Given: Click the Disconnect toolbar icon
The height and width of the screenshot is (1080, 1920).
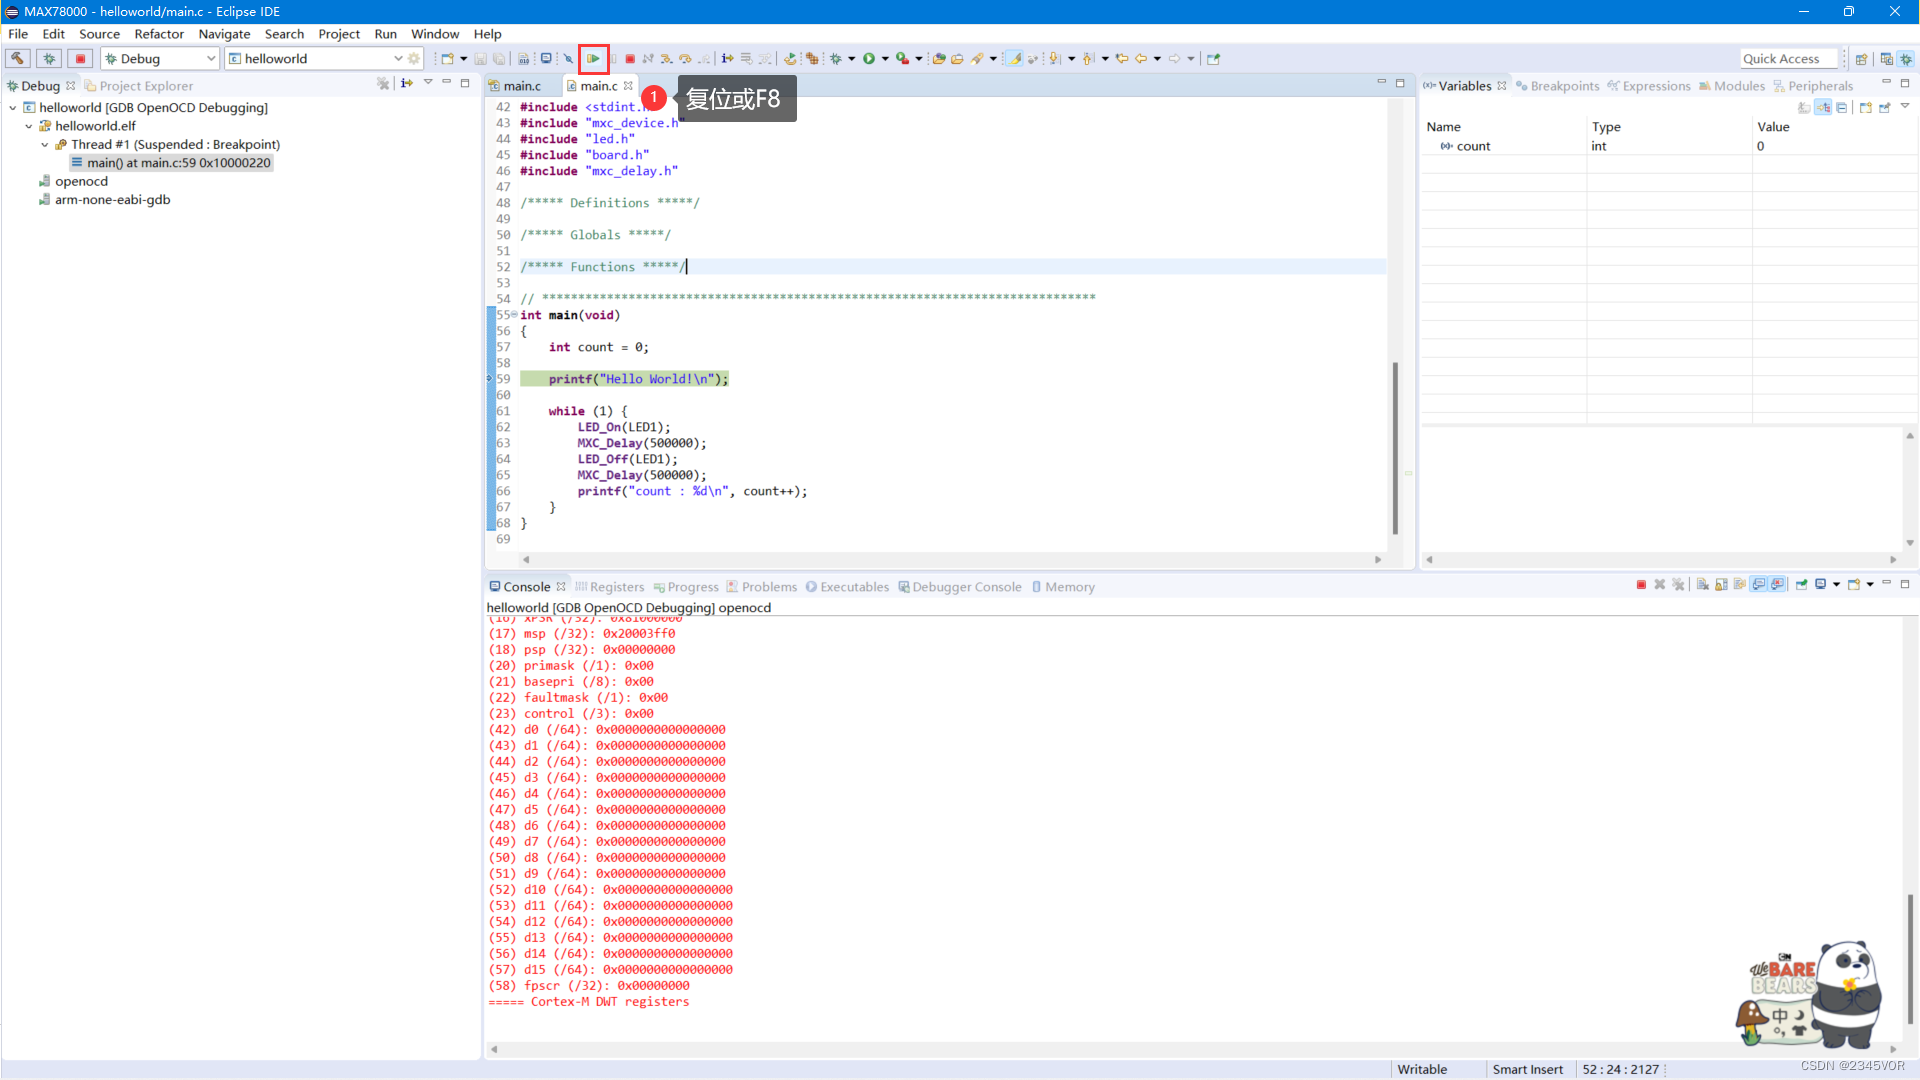Looking at the screenshot, I should click(648, 59).
